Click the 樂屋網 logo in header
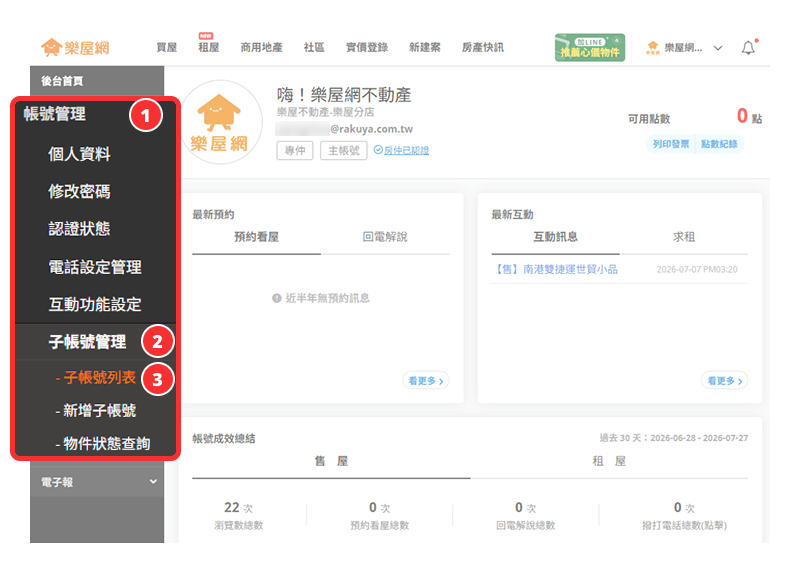The image size is (800, 584). pos(76,47)
